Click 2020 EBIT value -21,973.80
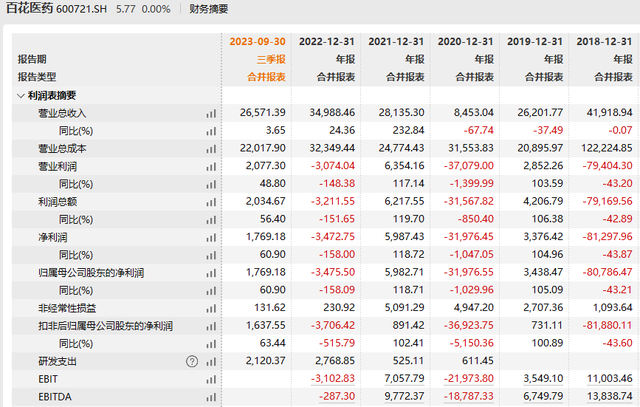Image resolution: width=640 pixels, height=407 pixels. (x=469, y=378)
